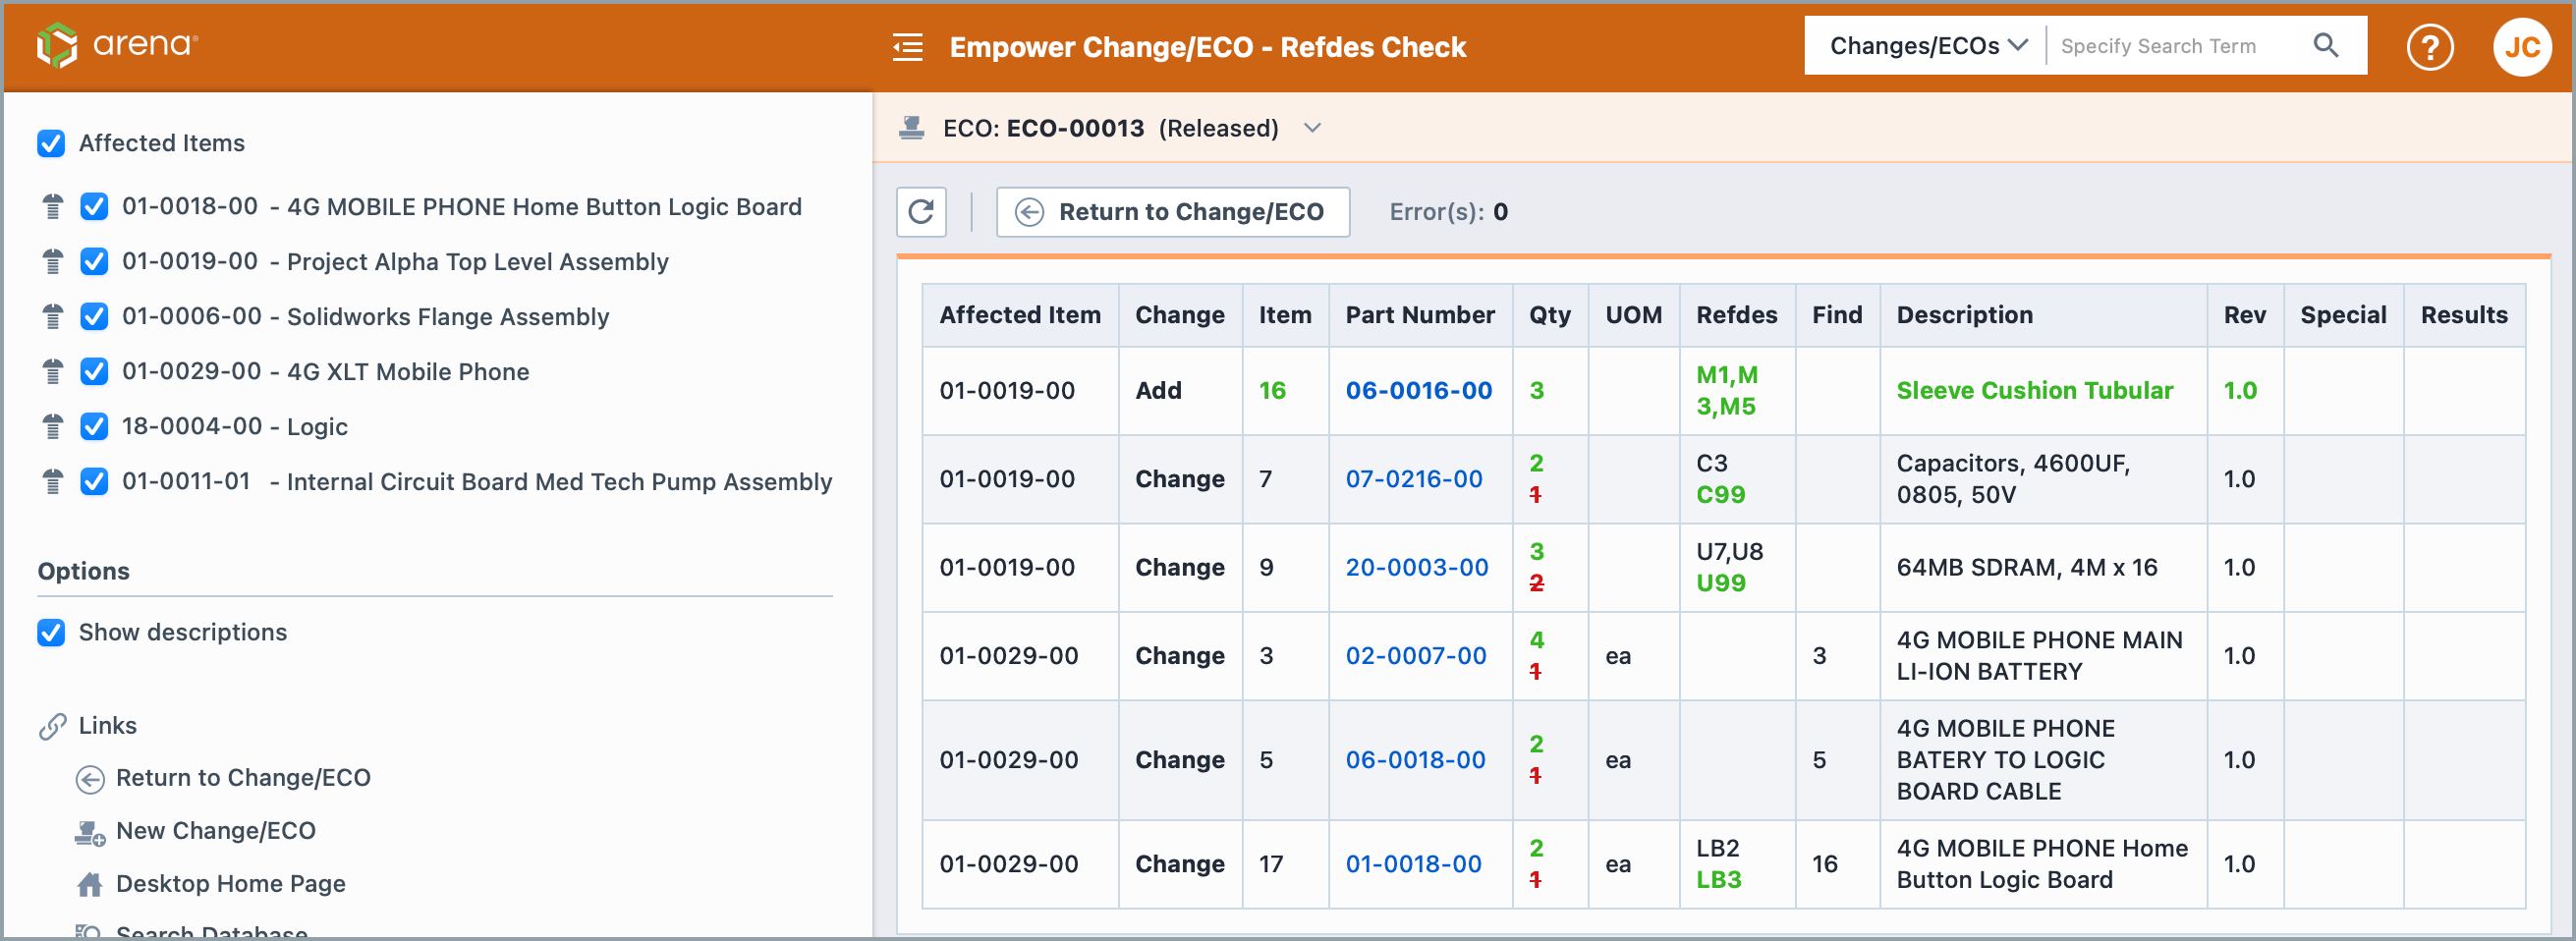Image resolution: width=2576 pixels, height=941 pixels.
Task: Uncheck 01-0006-00 Solidworks Flange Assembly
Action: coord(94,317)
